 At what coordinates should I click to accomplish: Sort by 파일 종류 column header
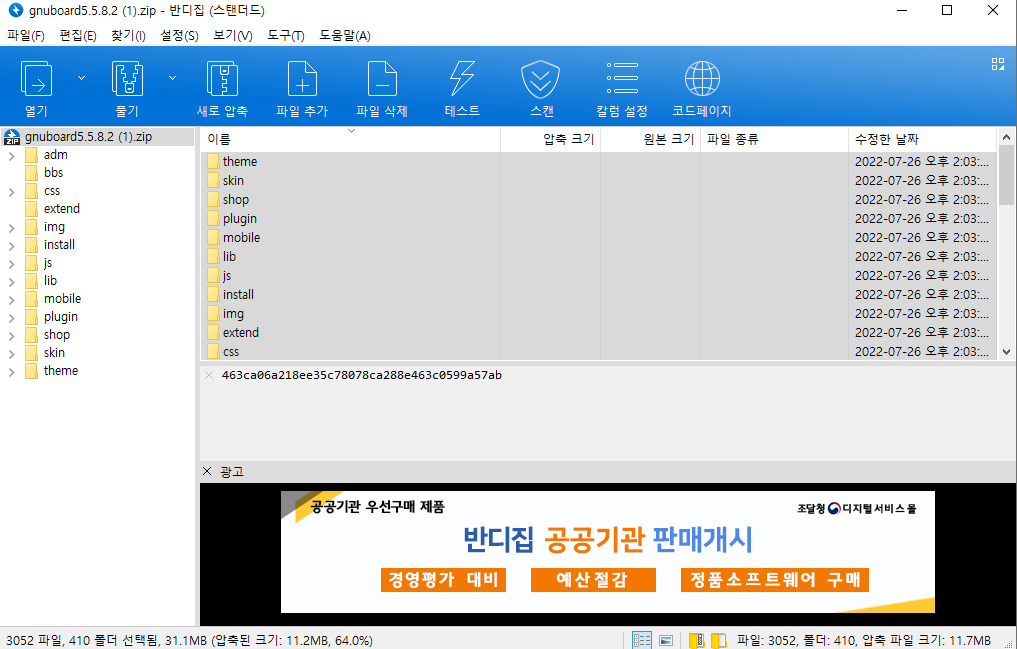[x=774, y=139]
